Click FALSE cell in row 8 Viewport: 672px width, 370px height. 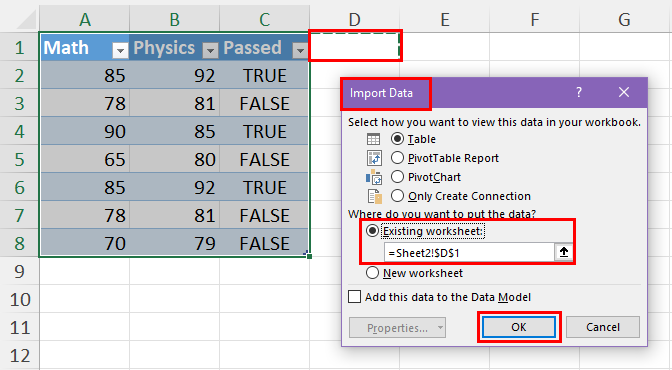[264, 243]
